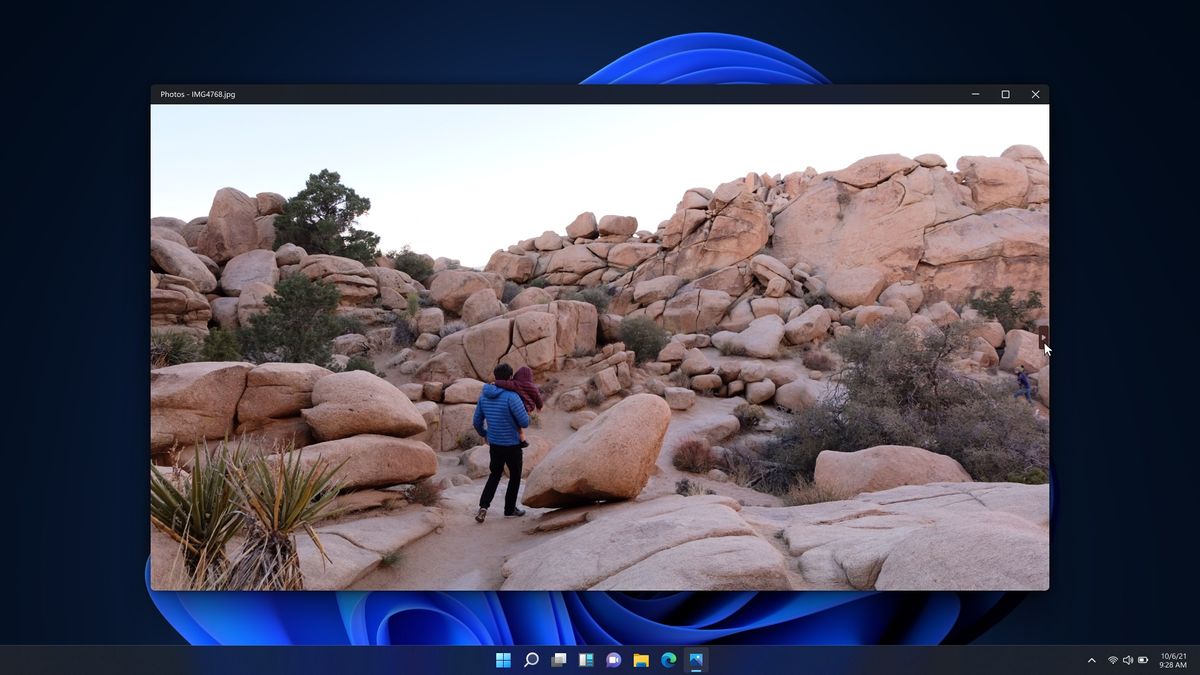The height and width of the screenshot is (675, 1200).
Task: Minimize the Photos window
Action: point(974,94)
